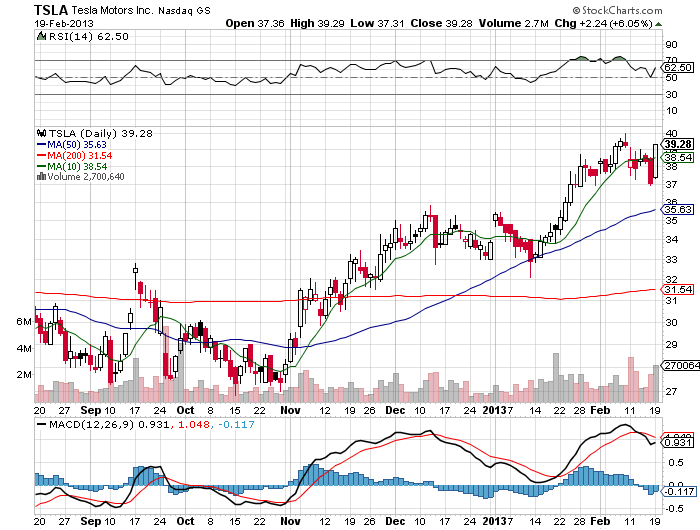Image resolution: width=700 pixels, height=530 pixels.
Task: Click the MACD(12,26,9) indicator label
Action: coord(92,424)
